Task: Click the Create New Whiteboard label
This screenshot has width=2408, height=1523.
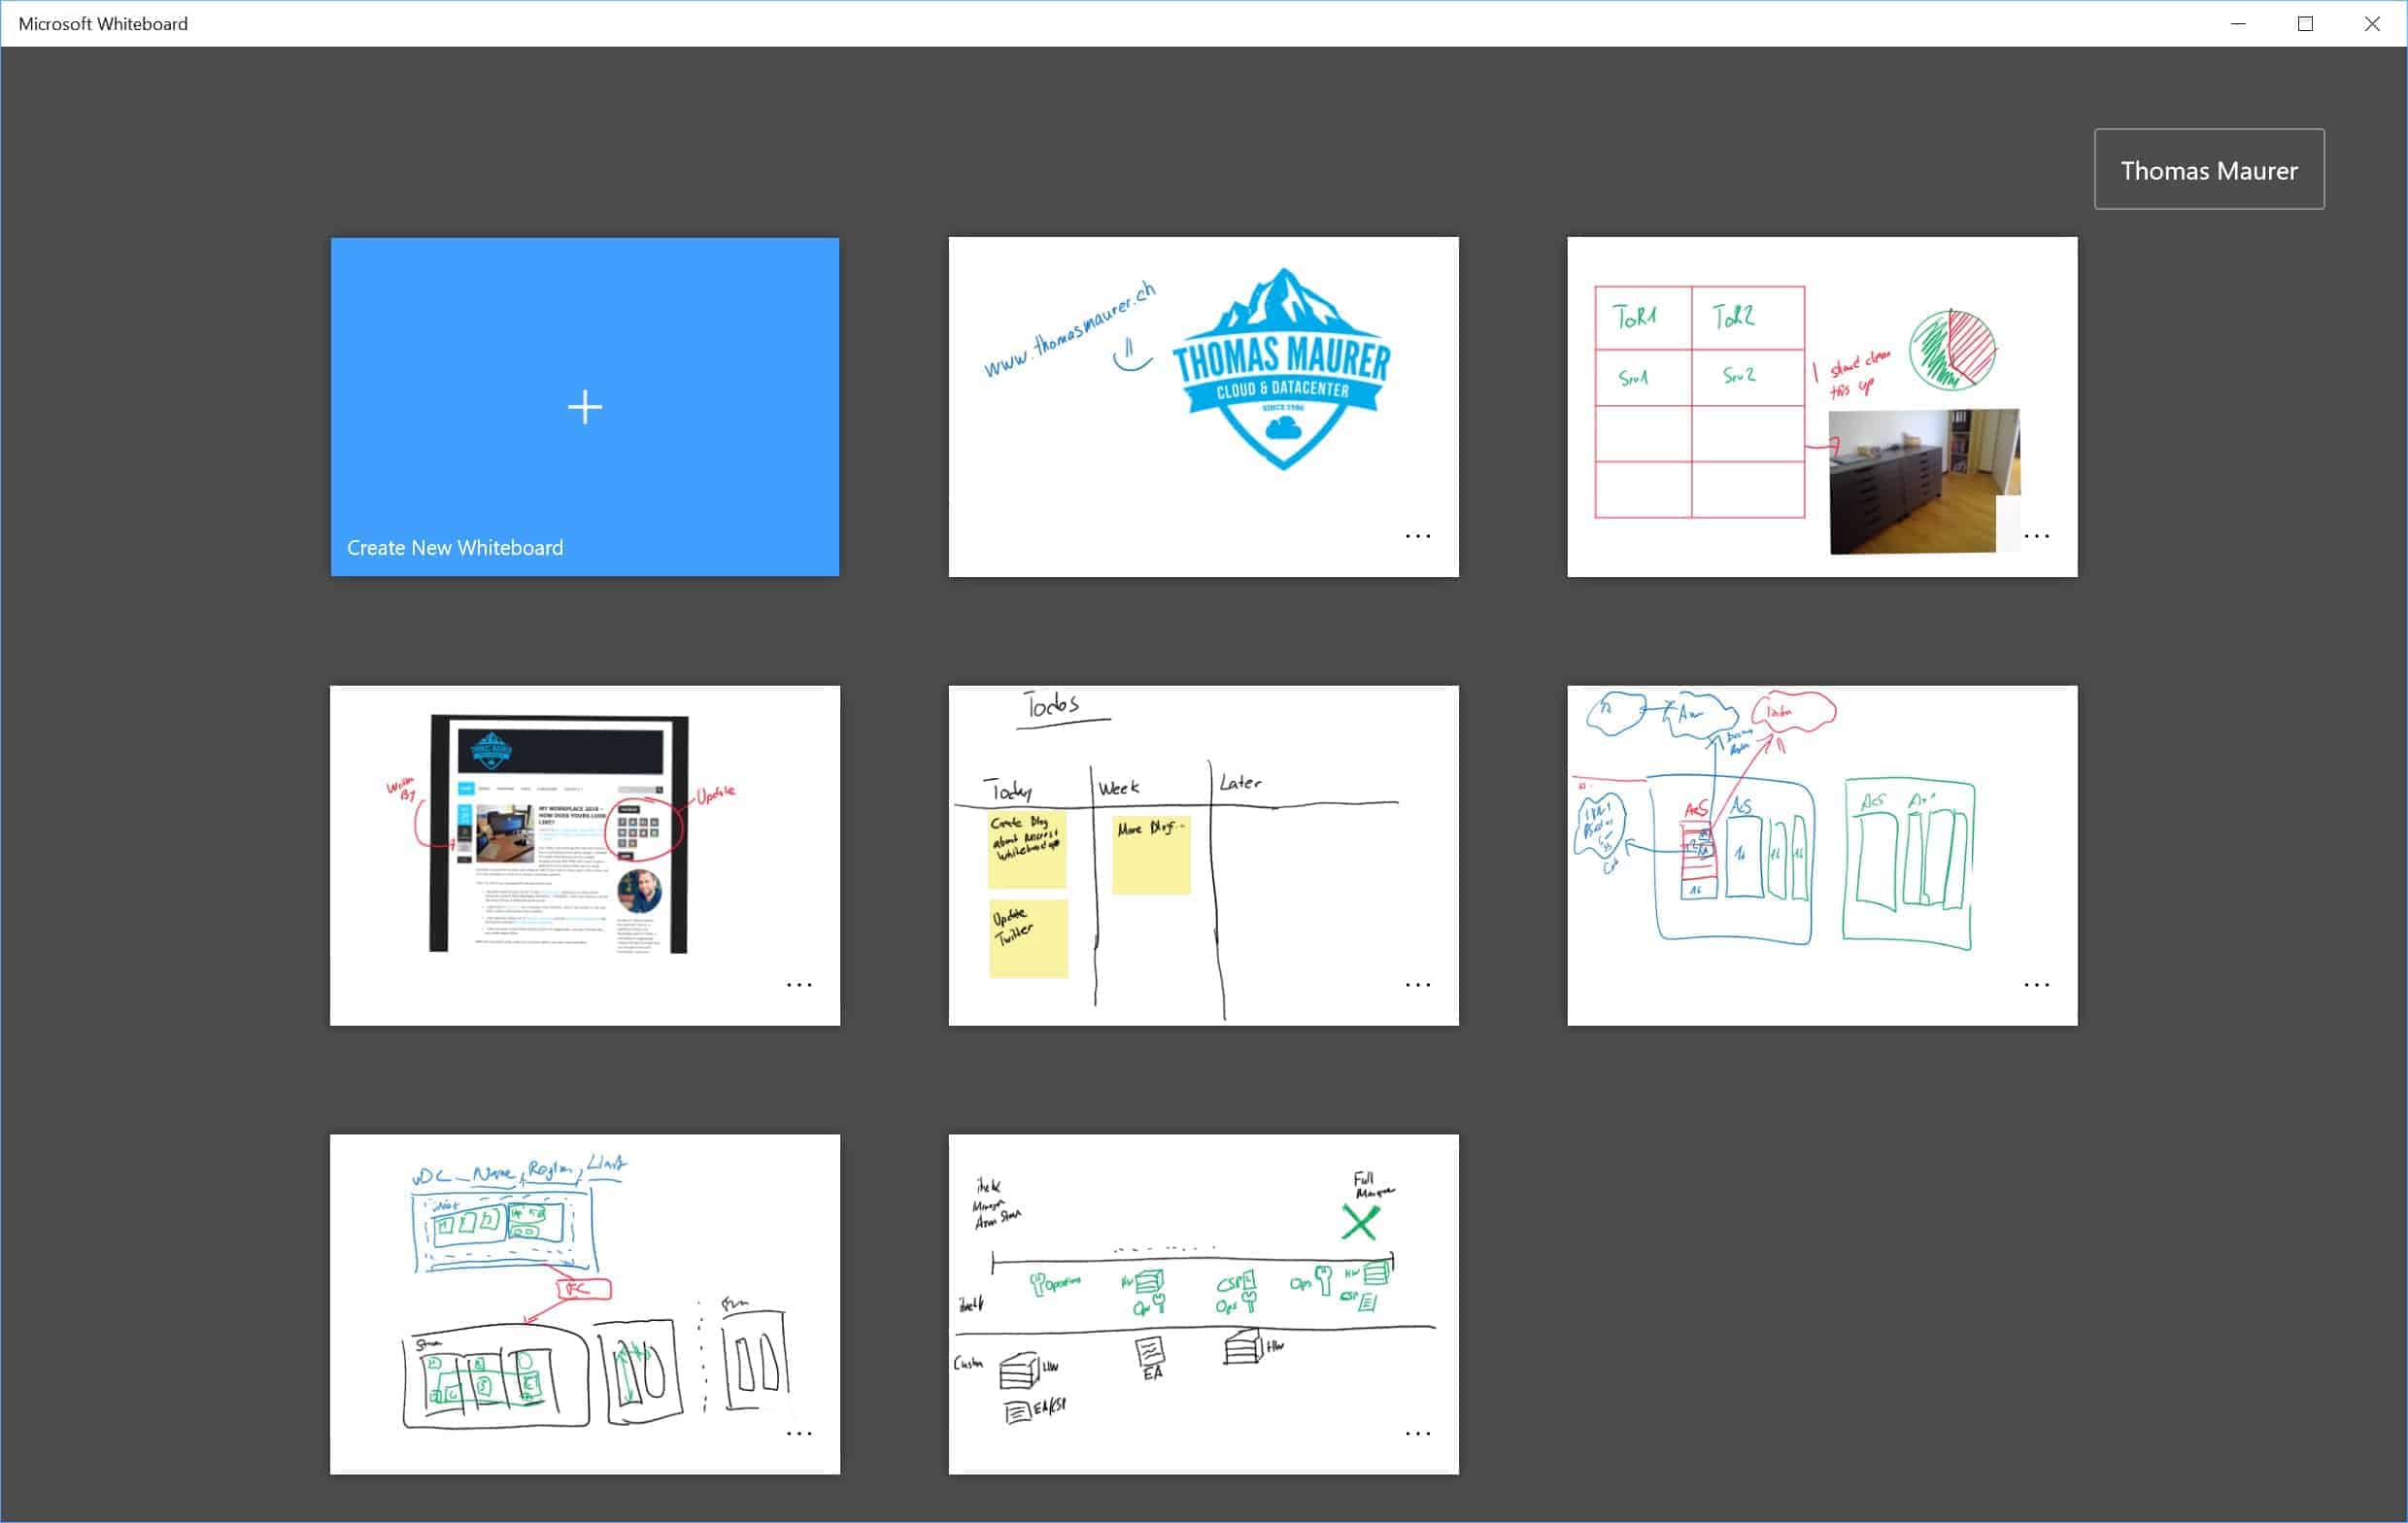Action: [455, 548]
